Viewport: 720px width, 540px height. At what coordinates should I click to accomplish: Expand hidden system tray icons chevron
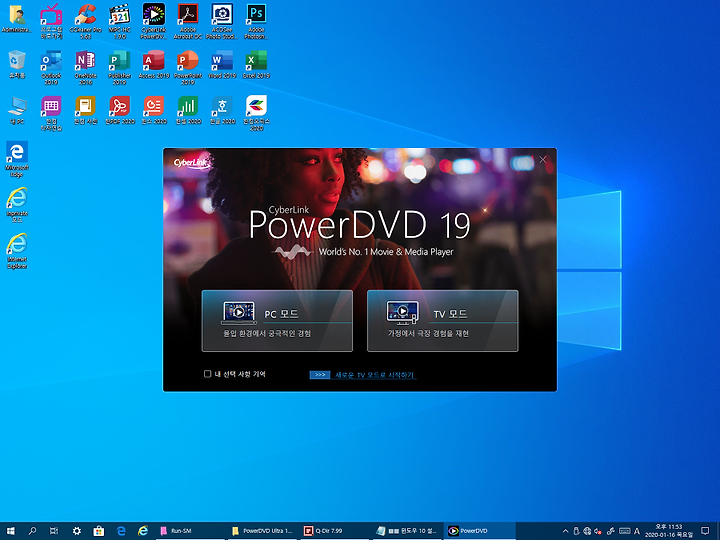coord(565,531)
